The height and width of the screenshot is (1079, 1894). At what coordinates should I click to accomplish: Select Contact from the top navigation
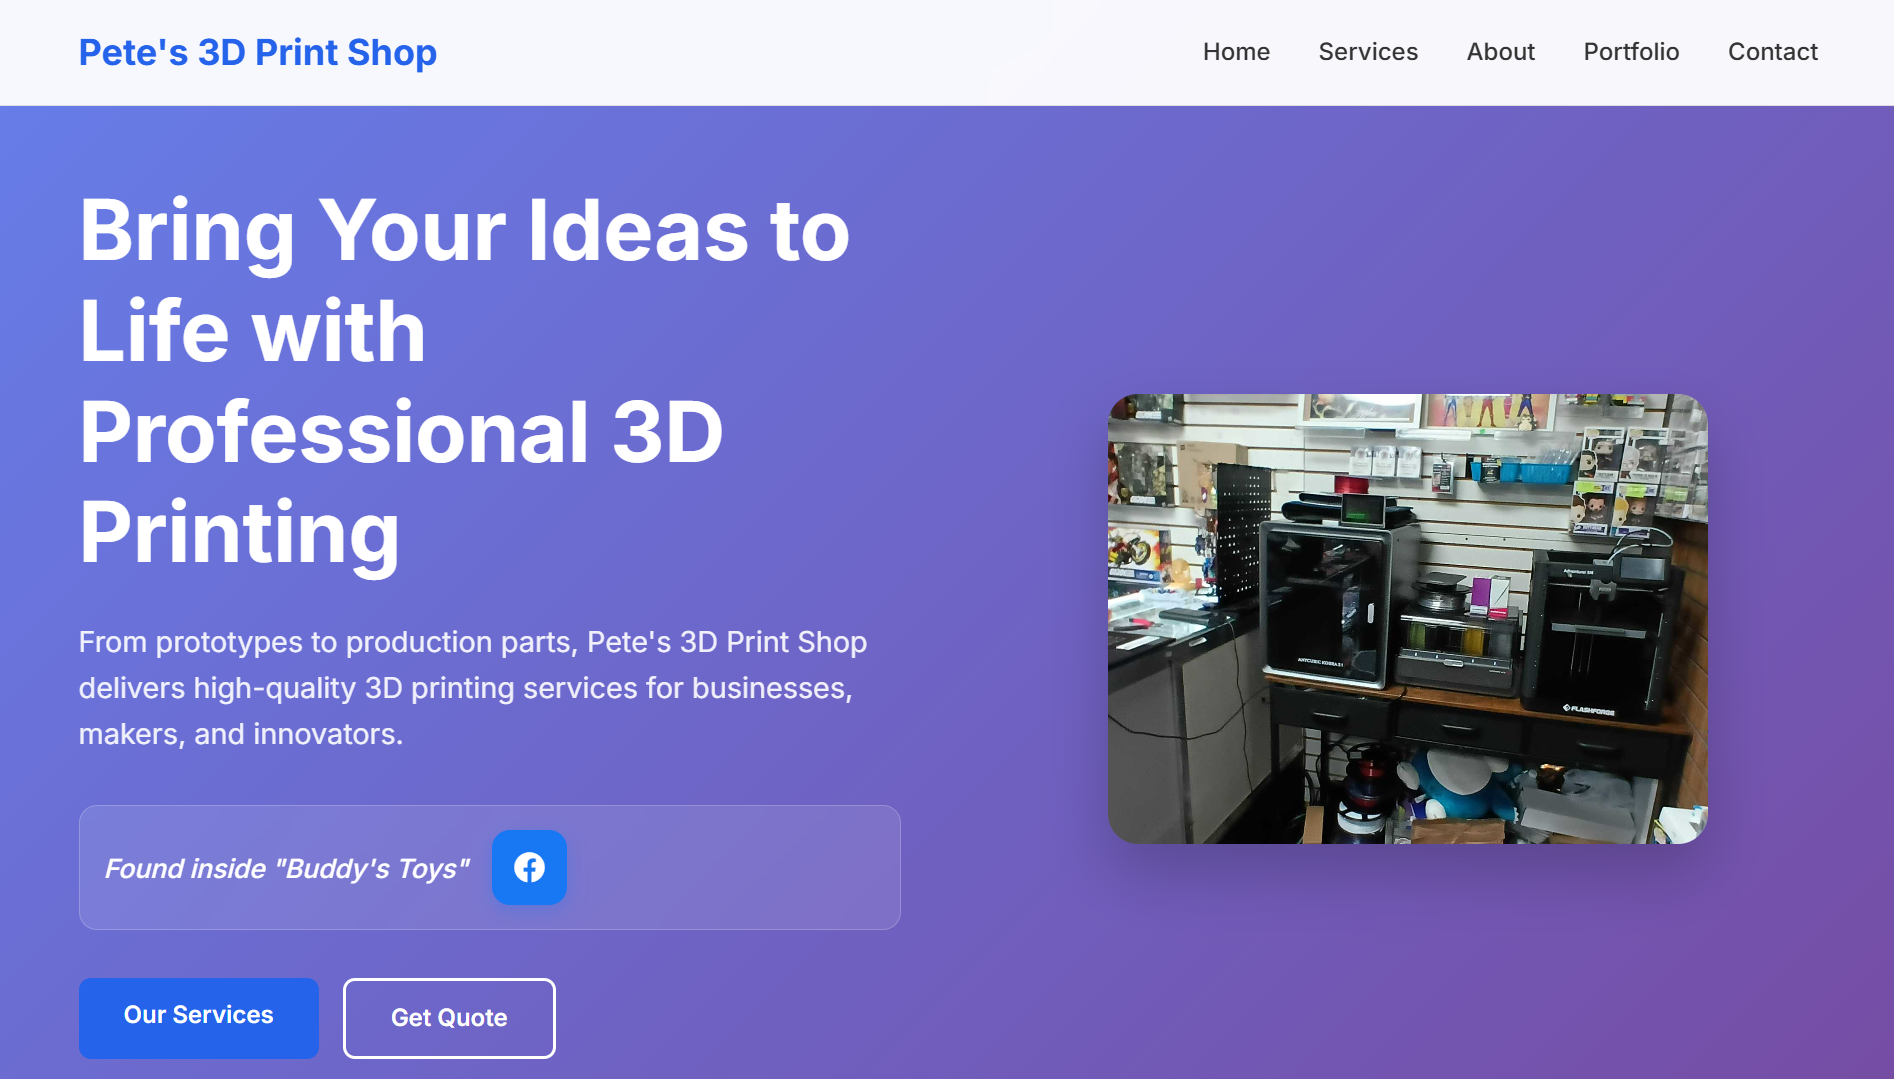point(1772,52)
